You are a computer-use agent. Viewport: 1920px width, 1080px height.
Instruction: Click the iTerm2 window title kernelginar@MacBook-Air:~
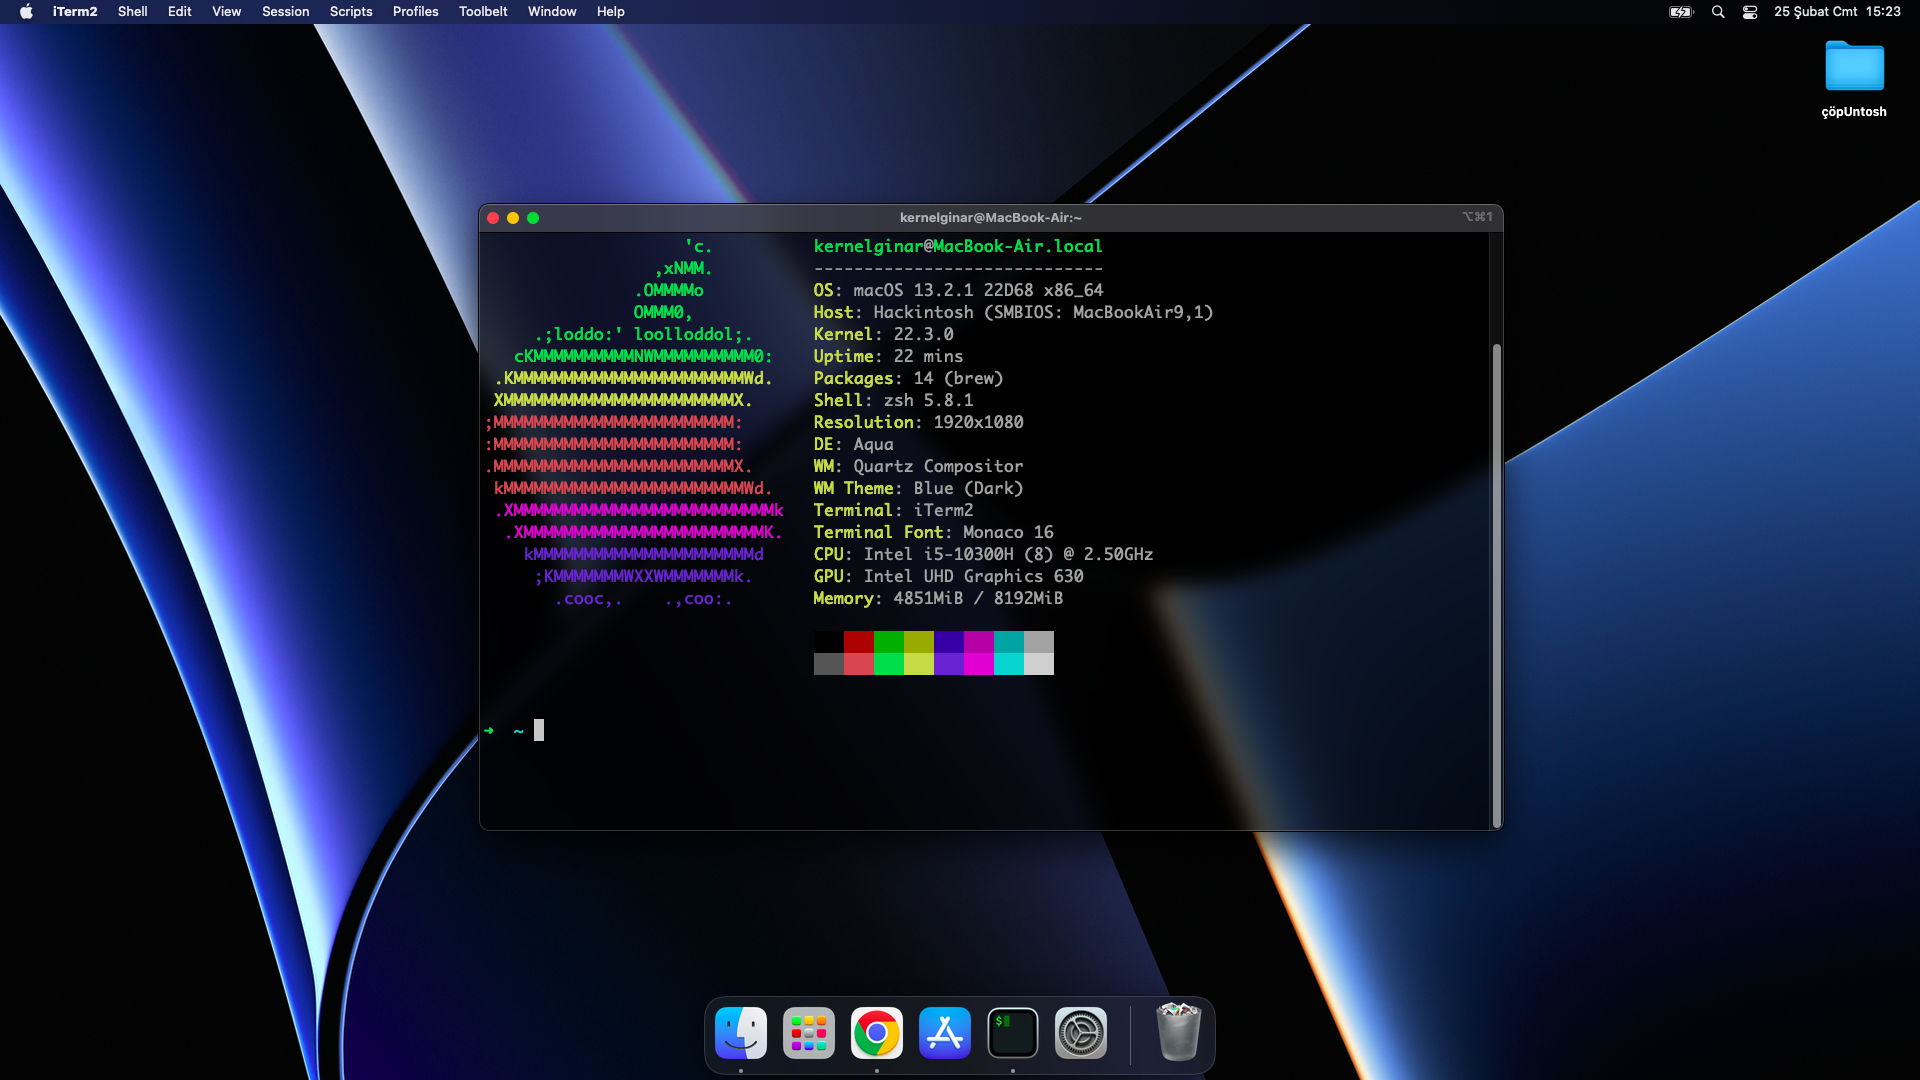click(x=990, y=218)
